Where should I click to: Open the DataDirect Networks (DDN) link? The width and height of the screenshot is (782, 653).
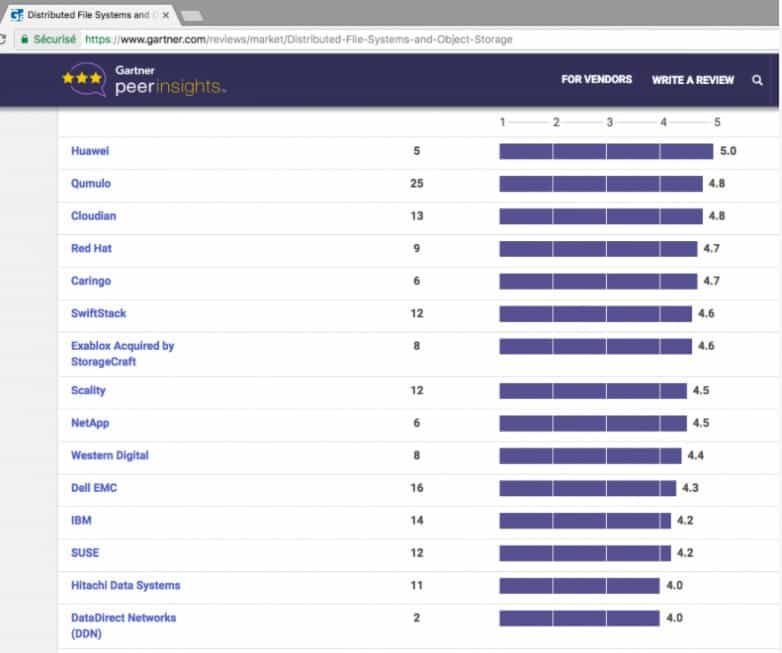(x=123, y=626)
